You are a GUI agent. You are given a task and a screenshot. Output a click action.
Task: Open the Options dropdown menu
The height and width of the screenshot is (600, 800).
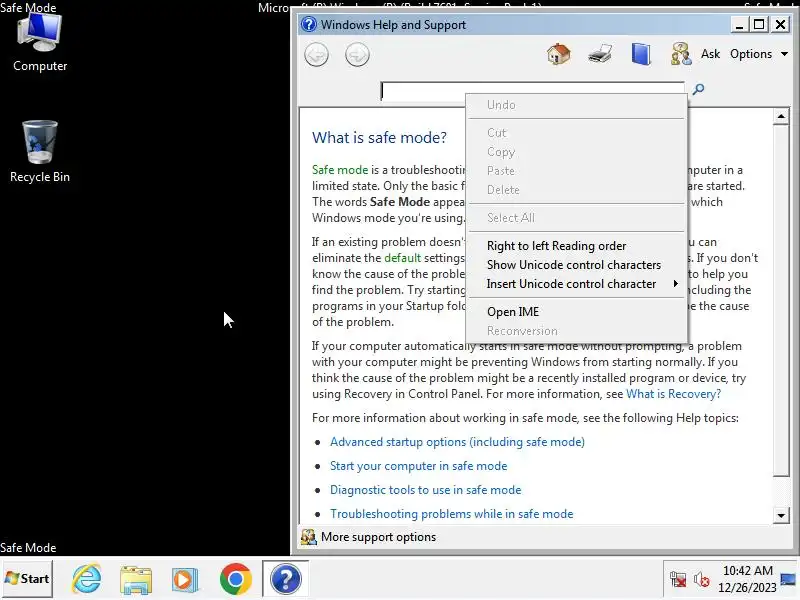[x=759, y=54]
